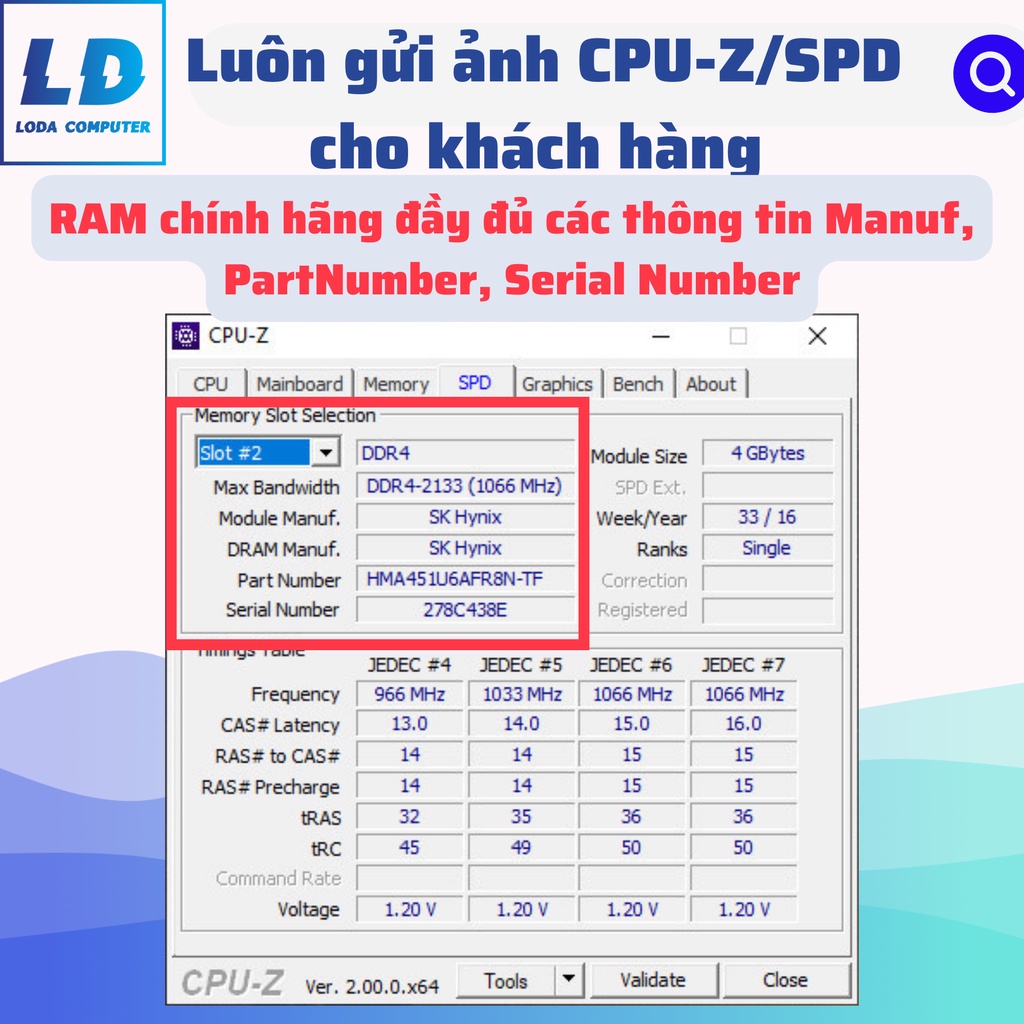Close the CPU-Z window with X
1024x1024 pixels.
[x=817, y=336]
